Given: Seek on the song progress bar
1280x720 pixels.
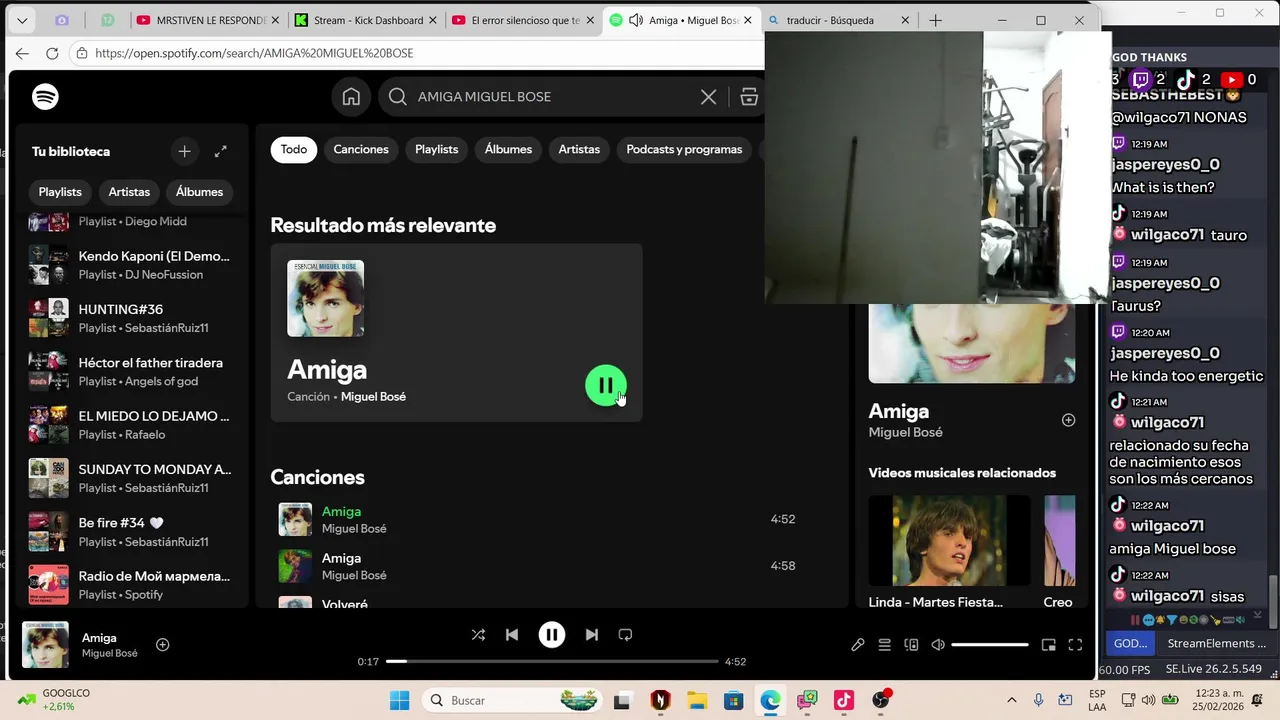Looking at the screenshot, I should point(552,662).
